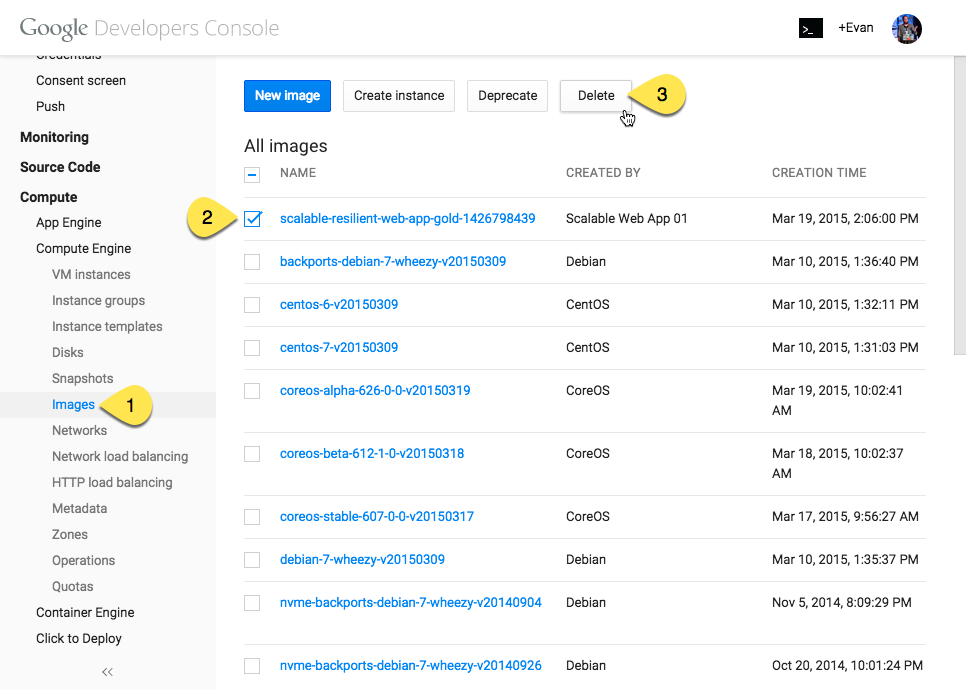This screenshot has width=966, height=690.
Task: Open App Engine in the sidebar
Action: coord(68,223)
